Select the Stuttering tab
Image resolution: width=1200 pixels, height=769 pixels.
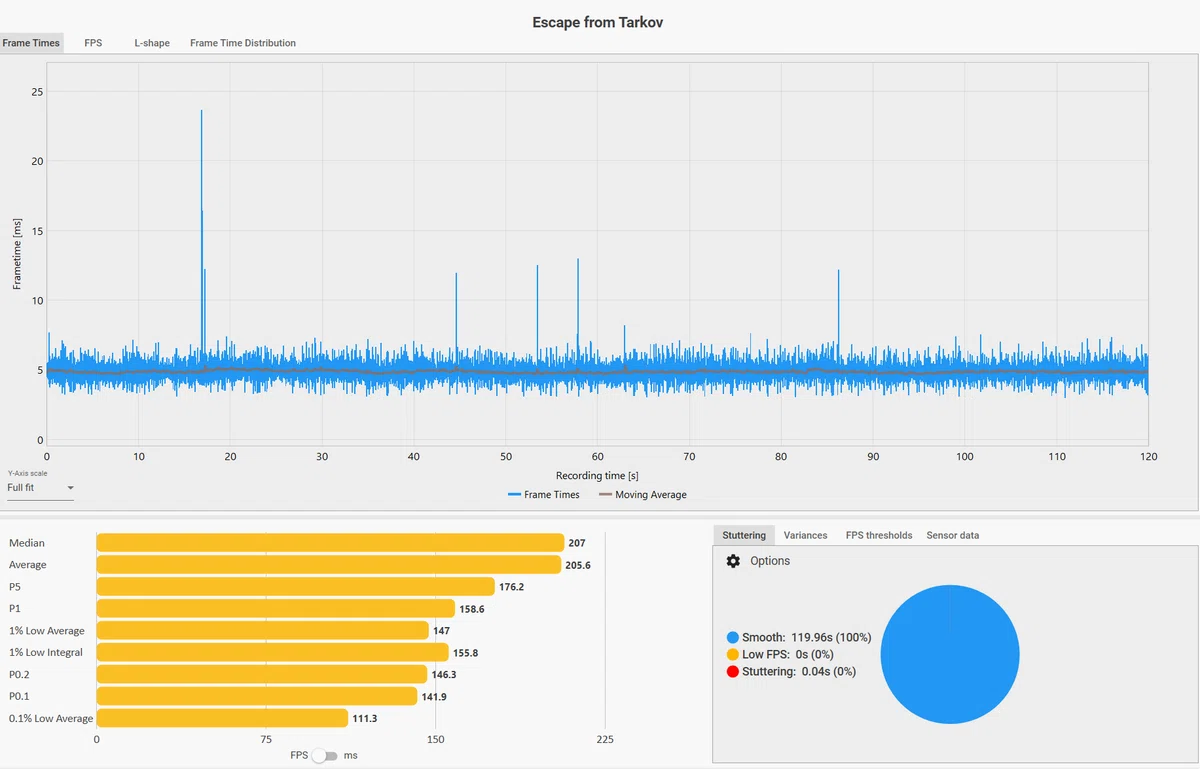(744, 535)
